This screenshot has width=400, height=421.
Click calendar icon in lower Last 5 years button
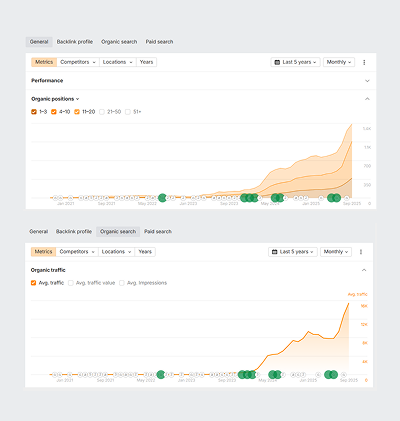coord(275,252)
